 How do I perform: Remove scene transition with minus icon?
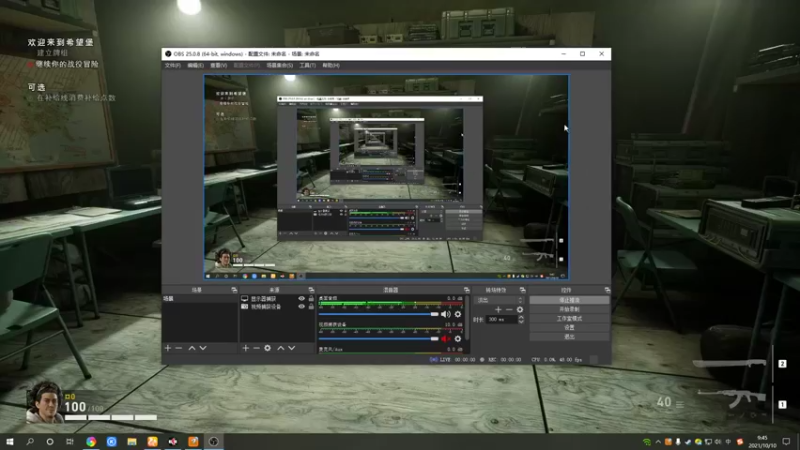click(509, 310)
